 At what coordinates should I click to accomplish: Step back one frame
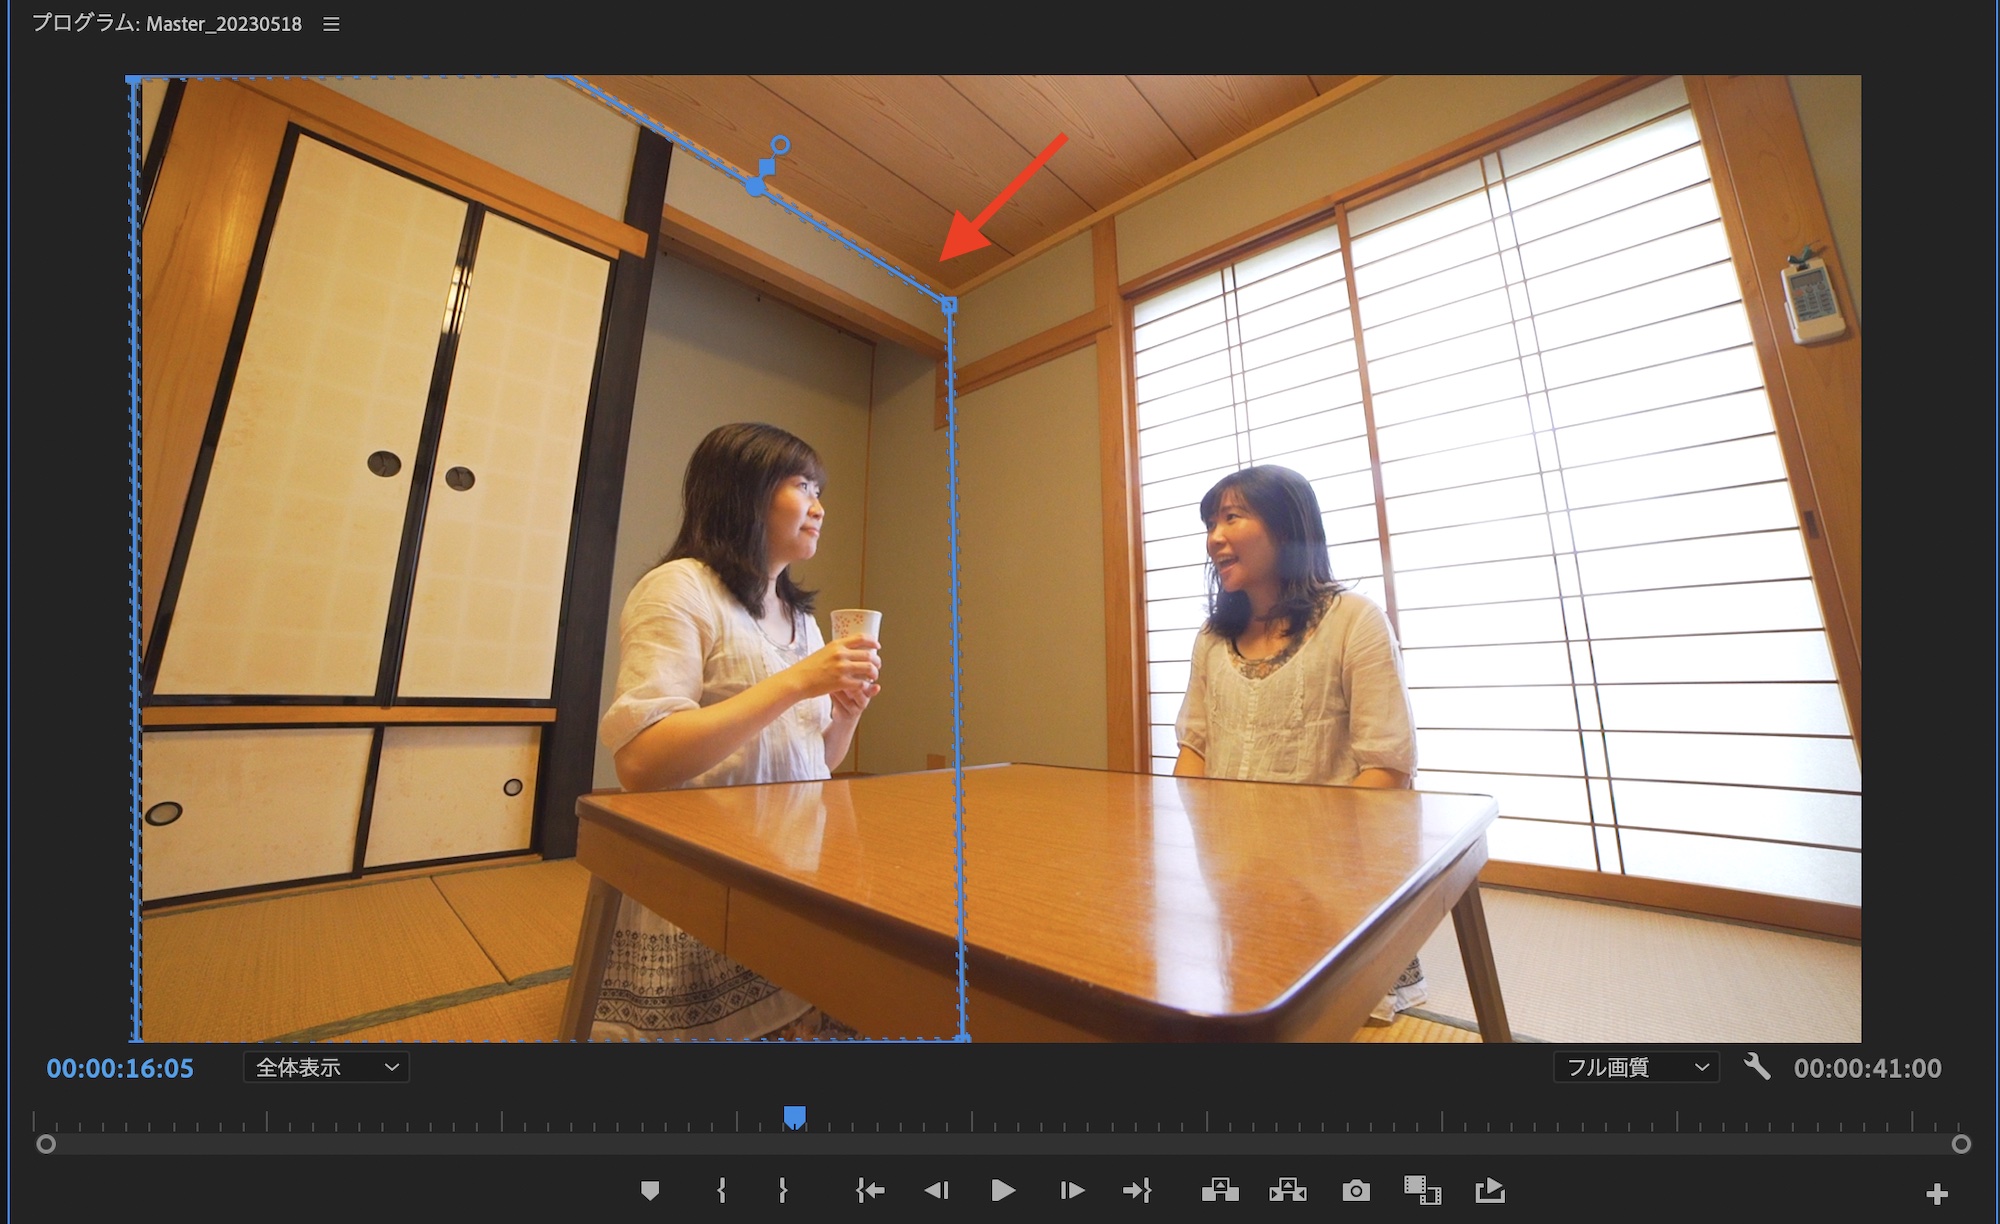(936, 1190)
